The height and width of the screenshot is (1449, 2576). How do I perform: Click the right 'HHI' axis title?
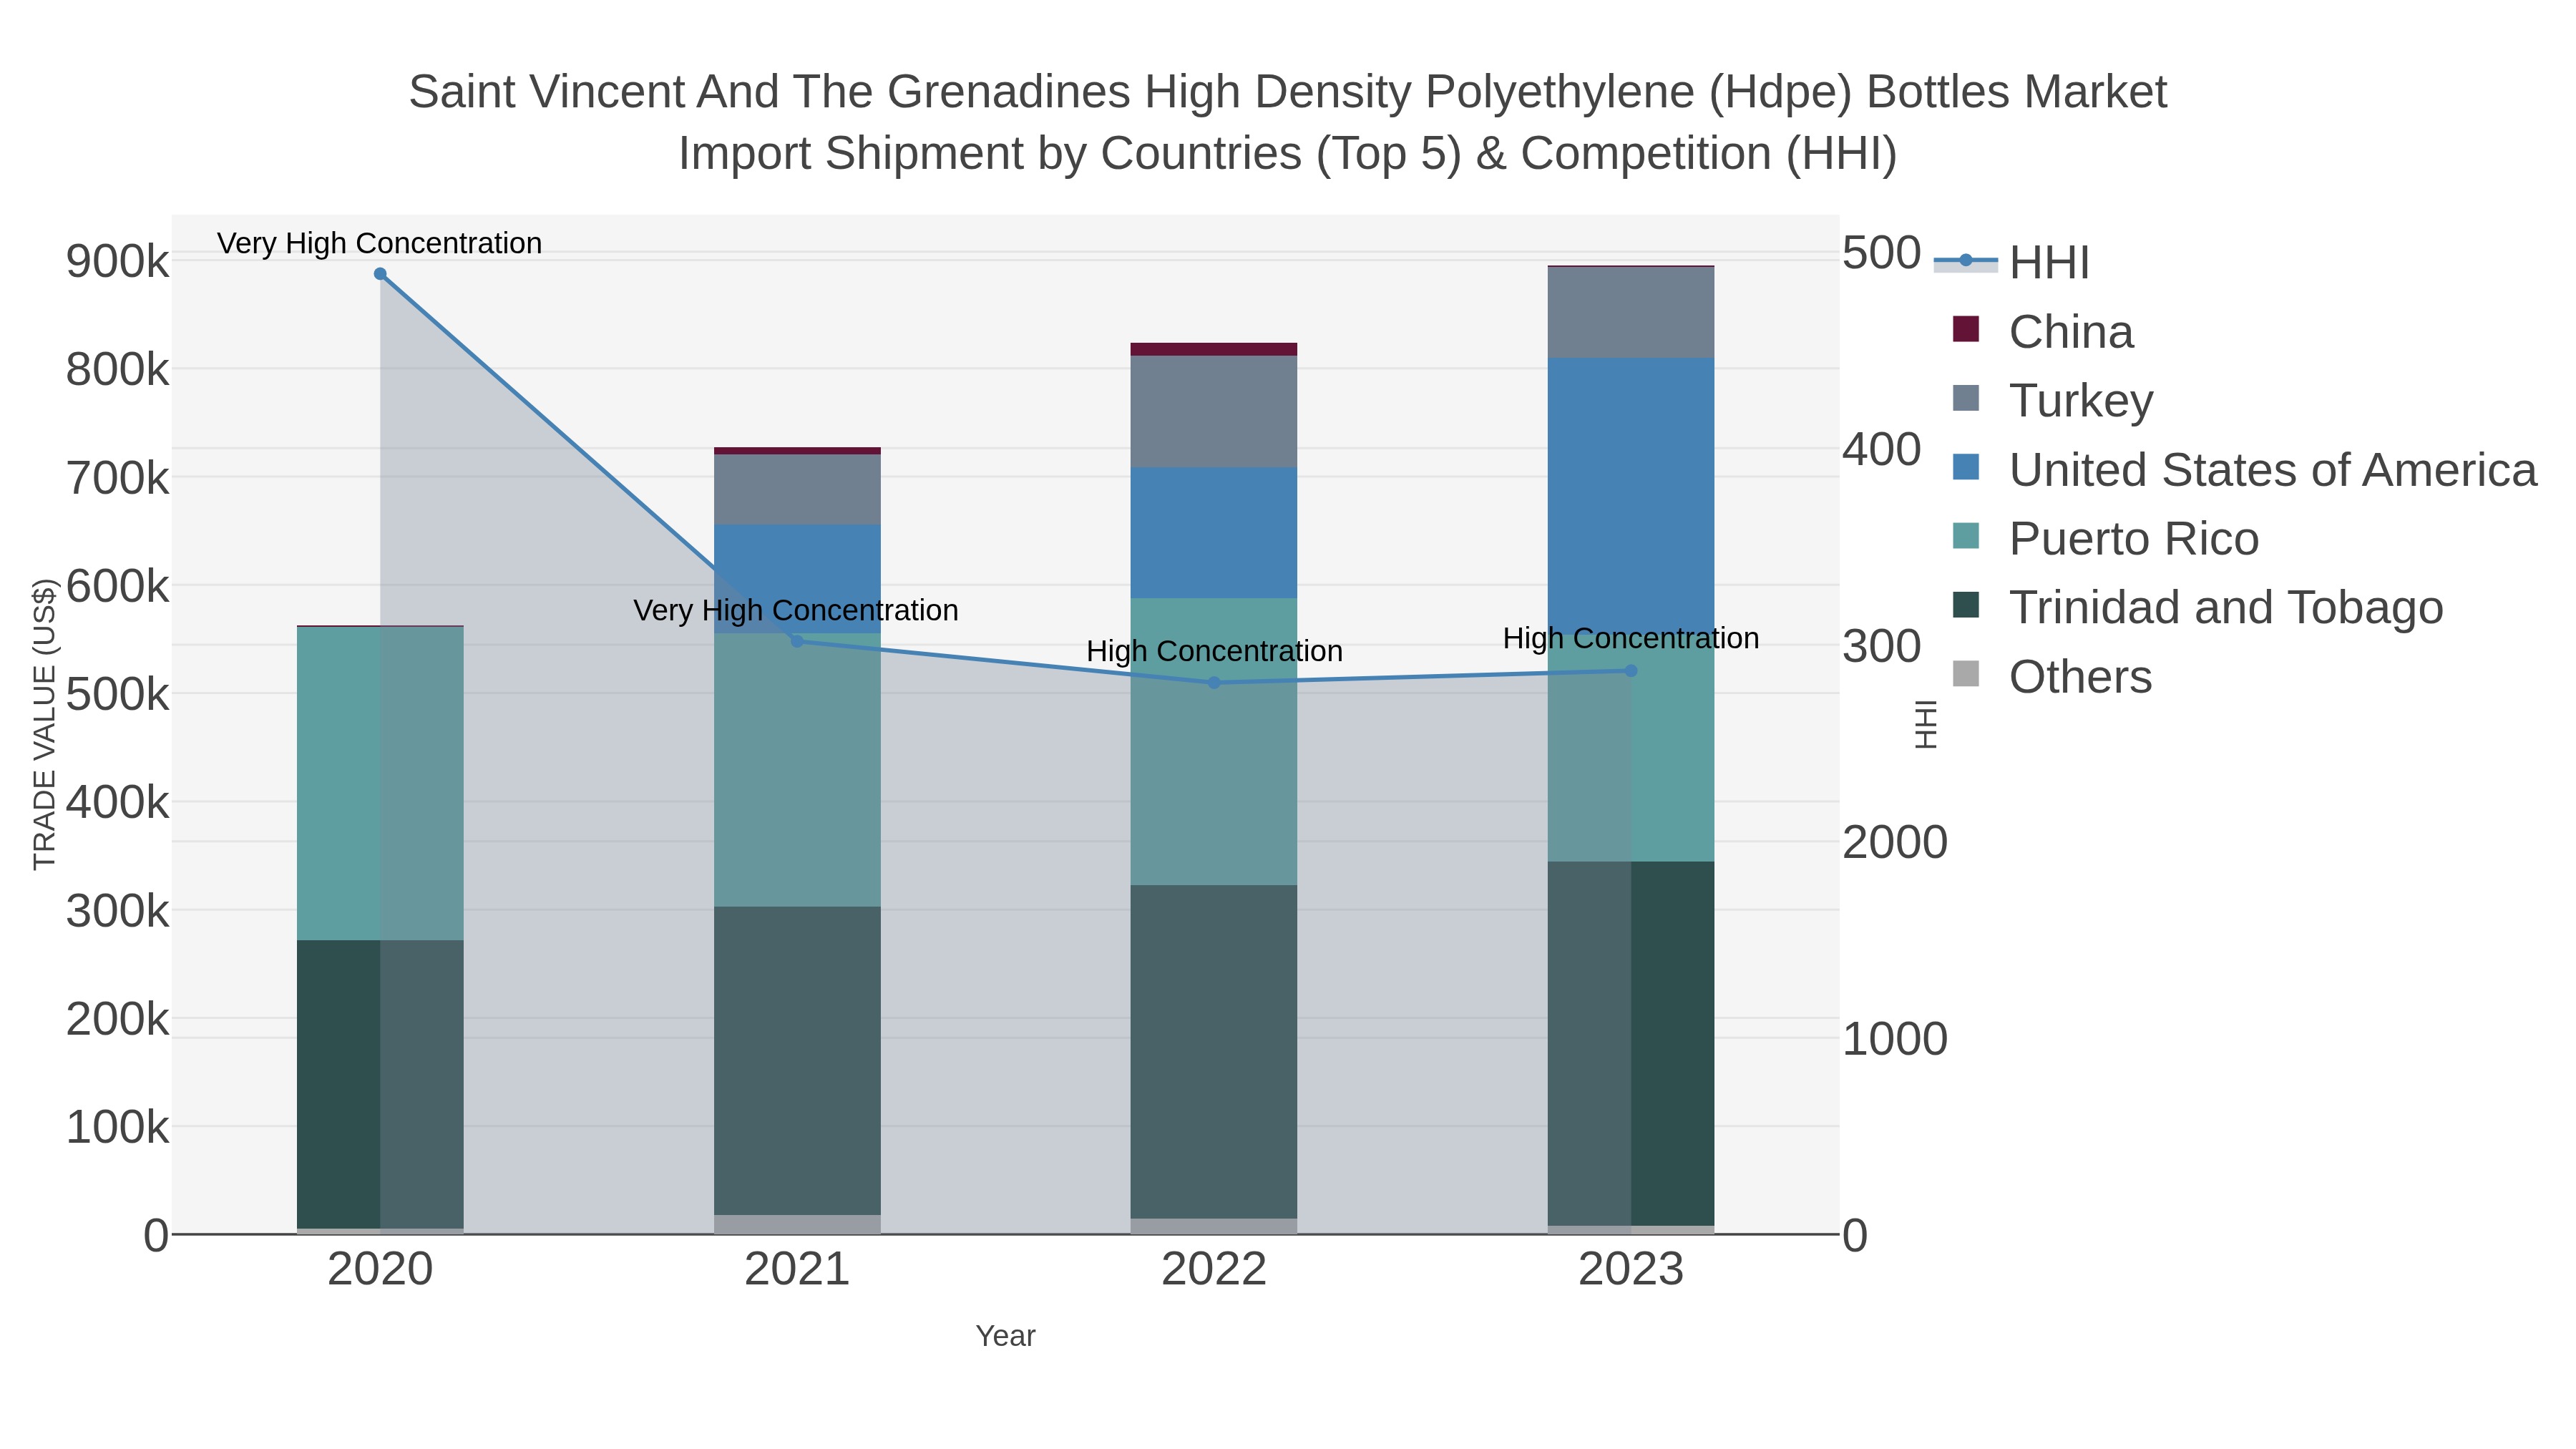[1926, 725]
